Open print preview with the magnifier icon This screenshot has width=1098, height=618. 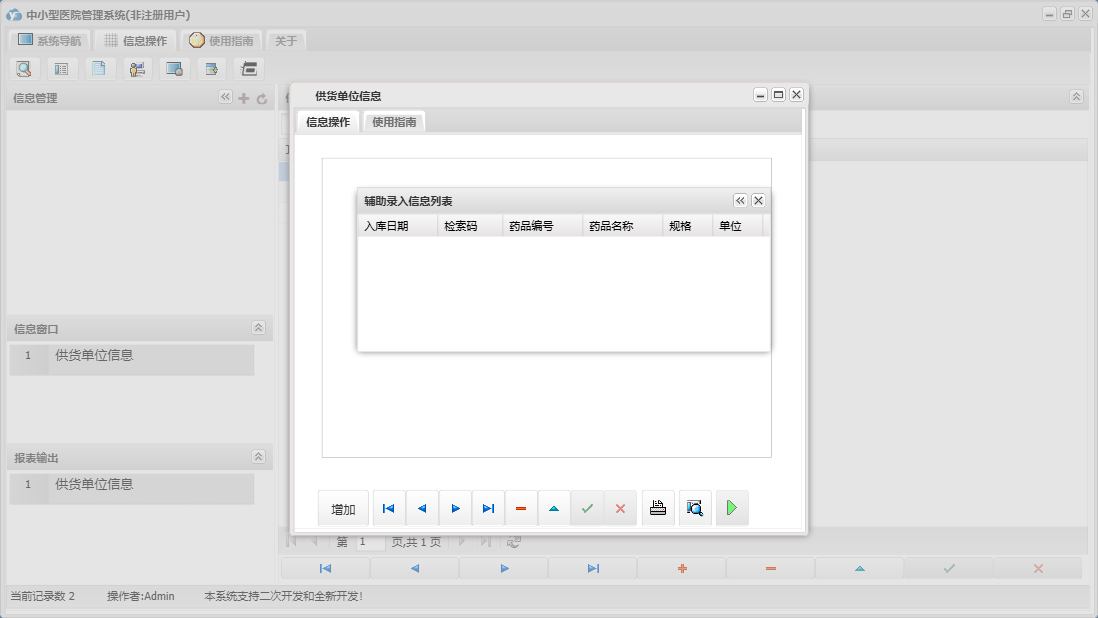(695, 508)
